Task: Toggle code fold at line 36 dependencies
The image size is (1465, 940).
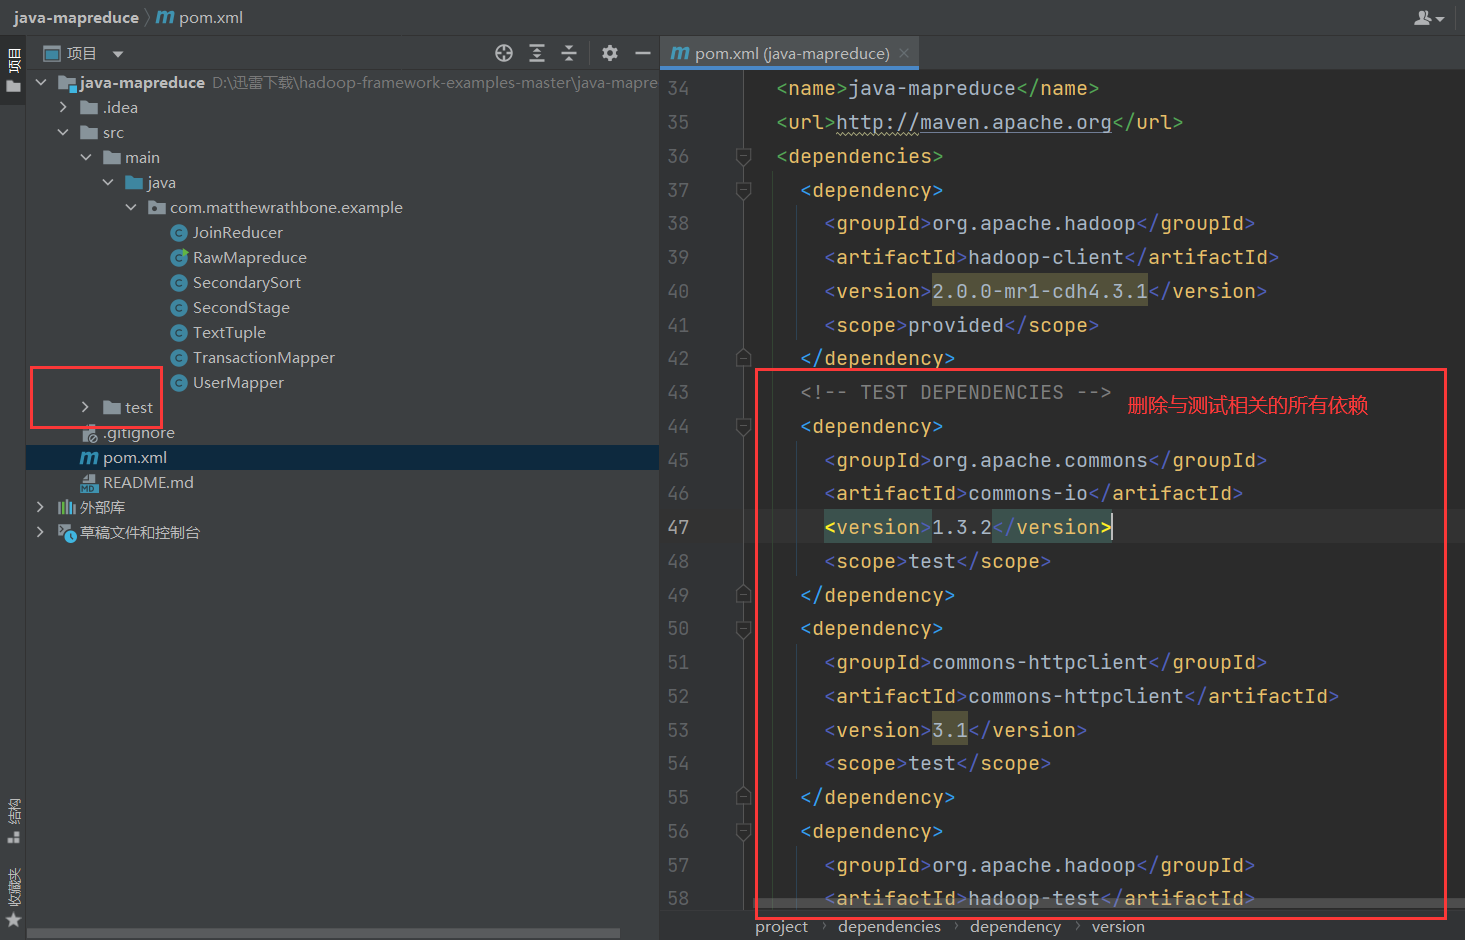Action: pos(743,156)
